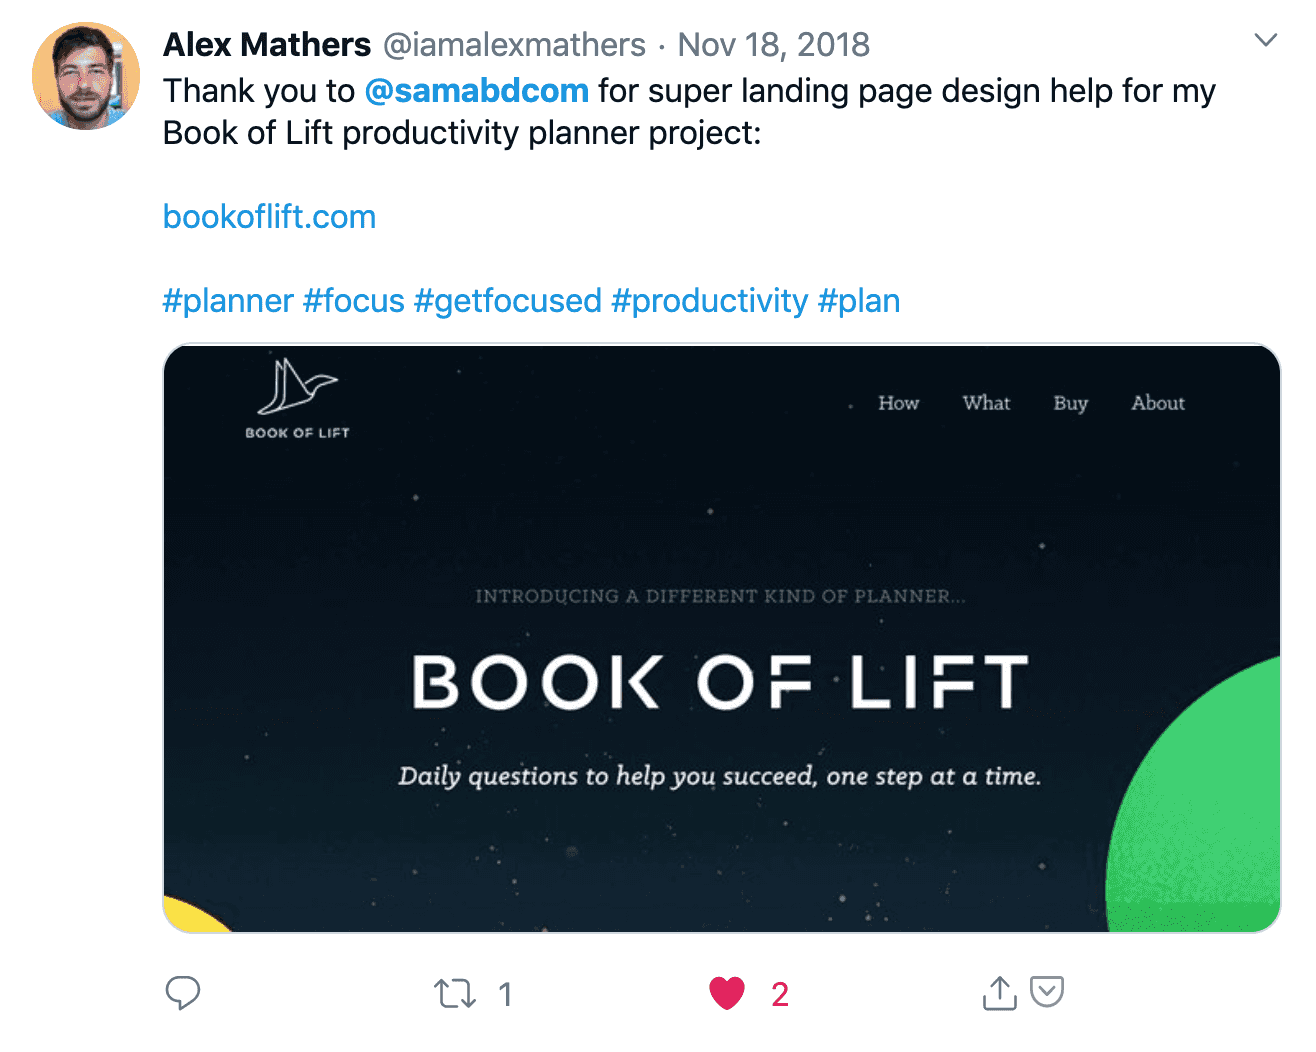The image size is (1316, 1052).
Task: Select the What menu item
Action: pos(986,403)
